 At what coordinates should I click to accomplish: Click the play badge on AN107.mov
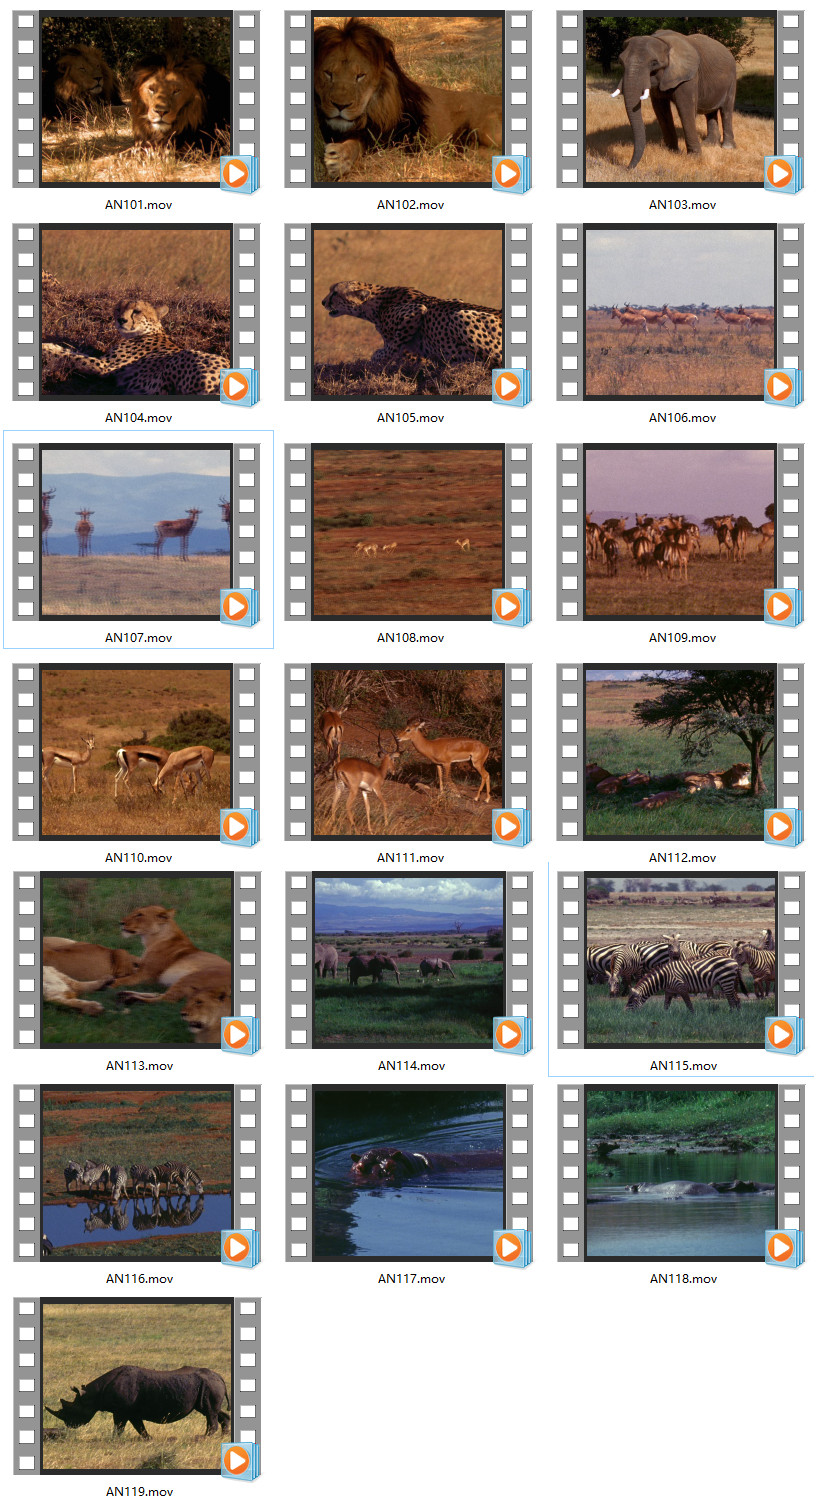pyautogui.click(x=237, y=607)
